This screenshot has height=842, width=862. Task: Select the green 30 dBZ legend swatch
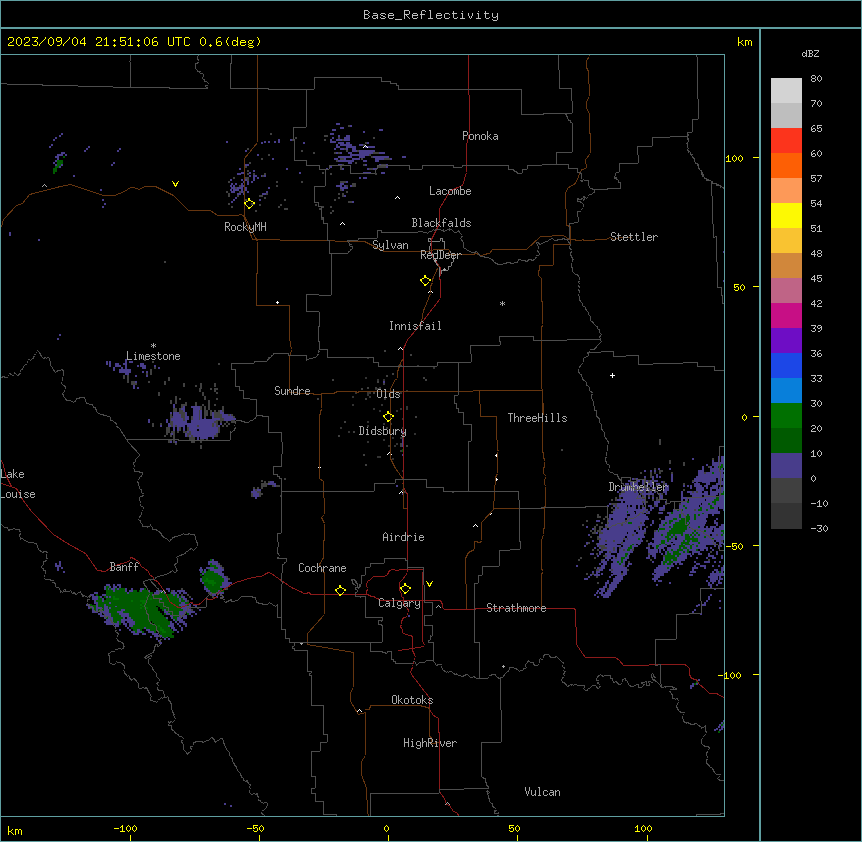[786, 416]
